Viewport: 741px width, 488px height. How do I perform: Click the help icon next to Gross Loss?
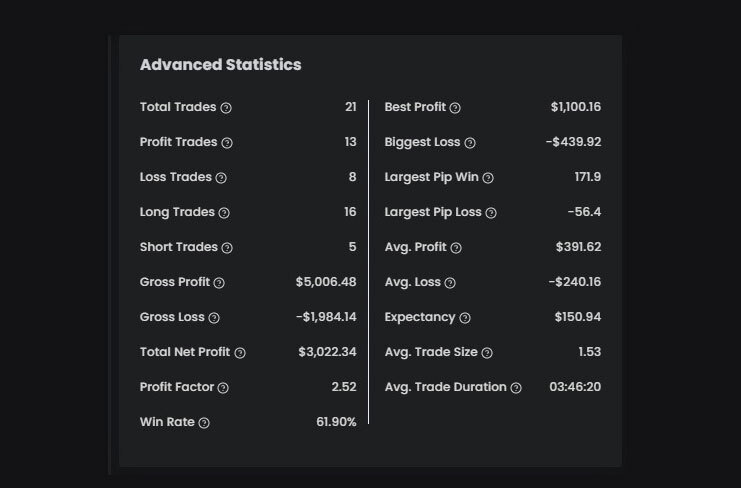point(214,318)
